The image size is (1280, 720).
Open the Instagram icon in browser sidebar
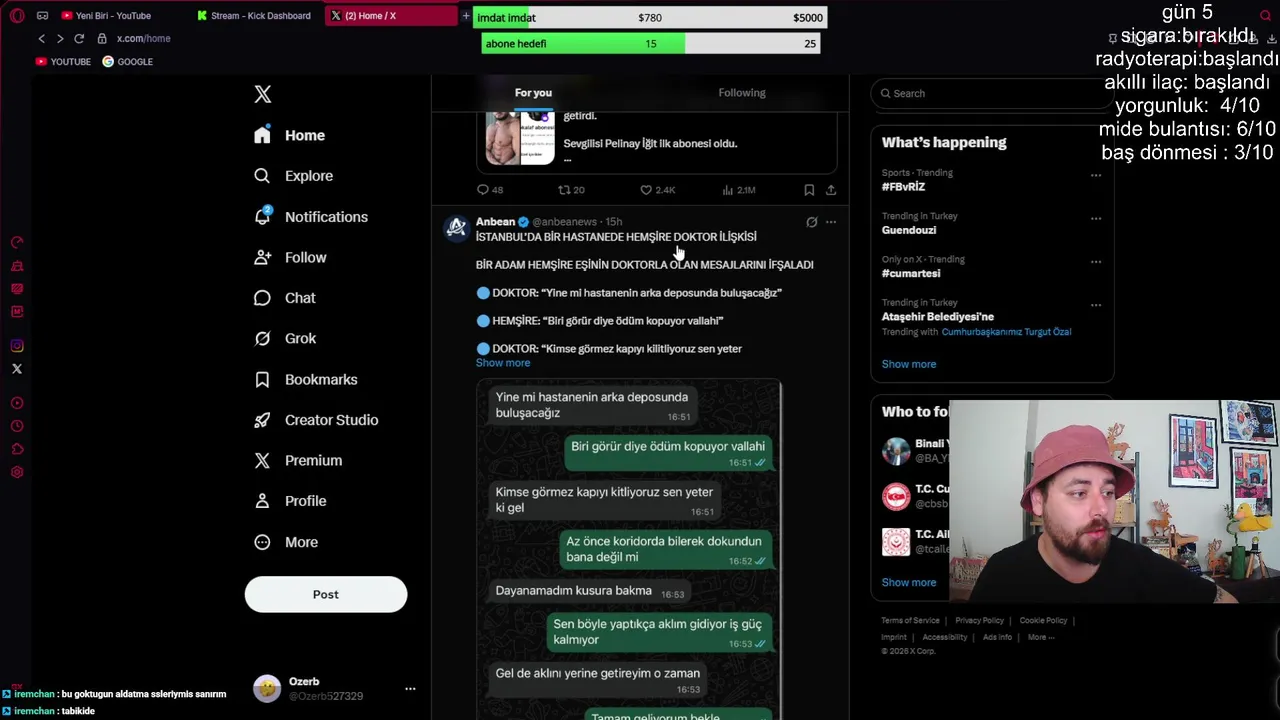(17, 346)
